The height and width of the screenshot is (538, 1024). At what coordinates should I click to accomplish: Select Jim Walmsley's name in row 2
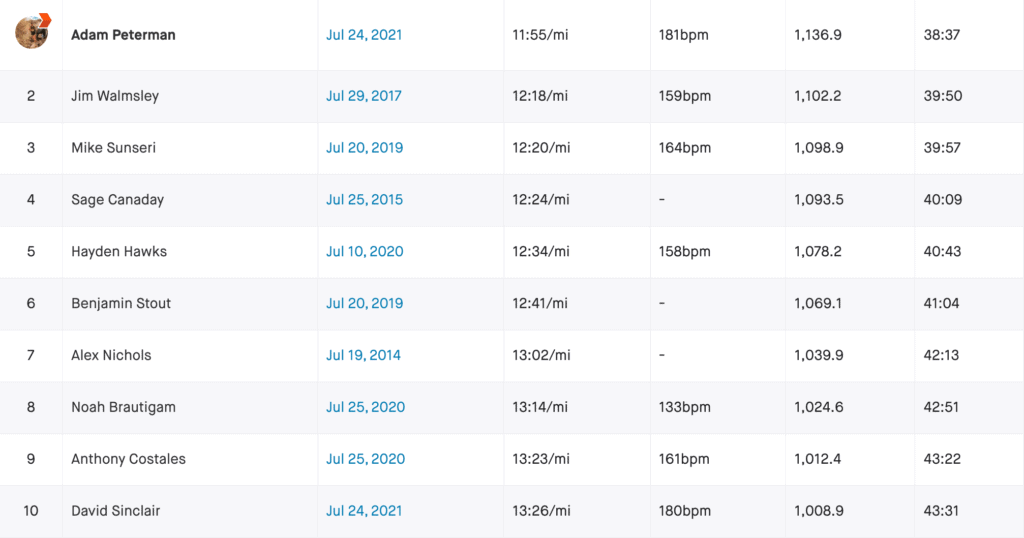pos(115,96)
